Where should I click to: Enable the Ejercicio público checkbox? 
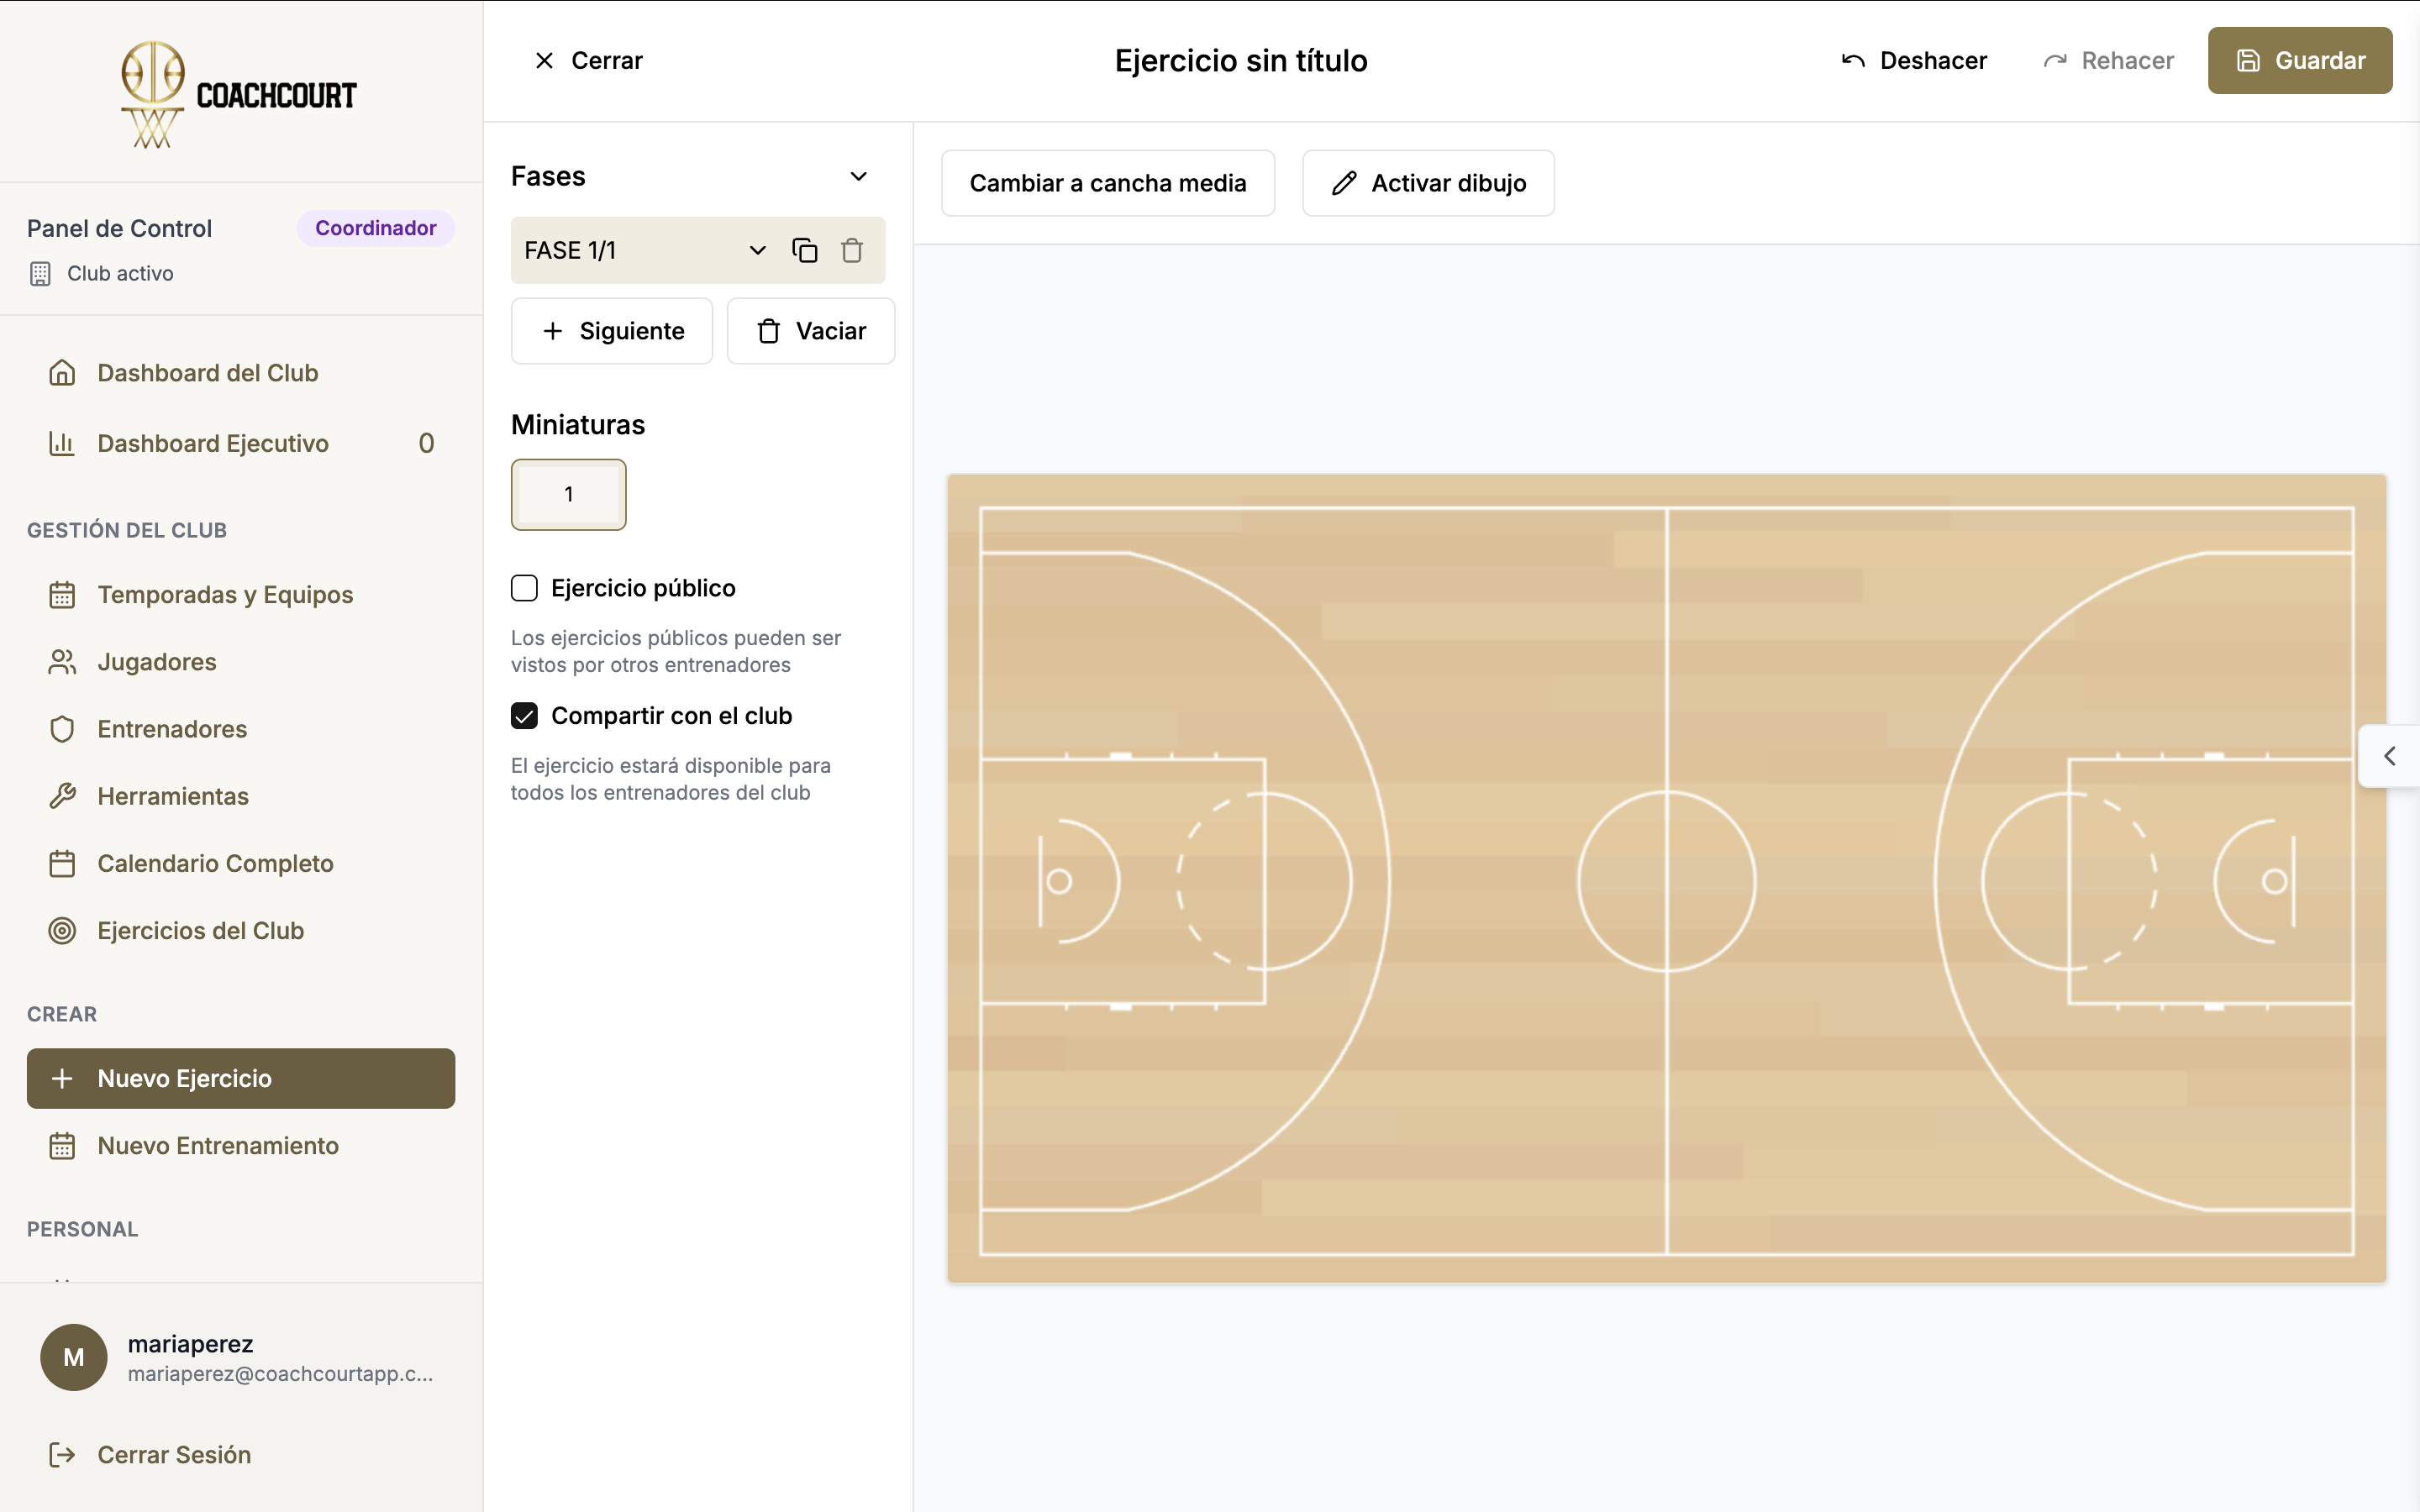coord(524,588)
